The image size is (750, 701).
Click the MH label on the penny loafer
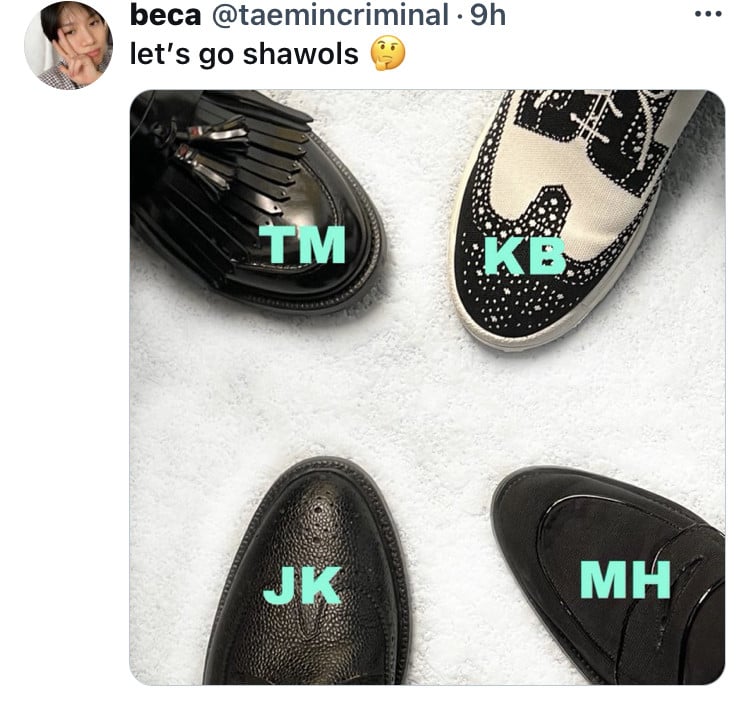625,580
